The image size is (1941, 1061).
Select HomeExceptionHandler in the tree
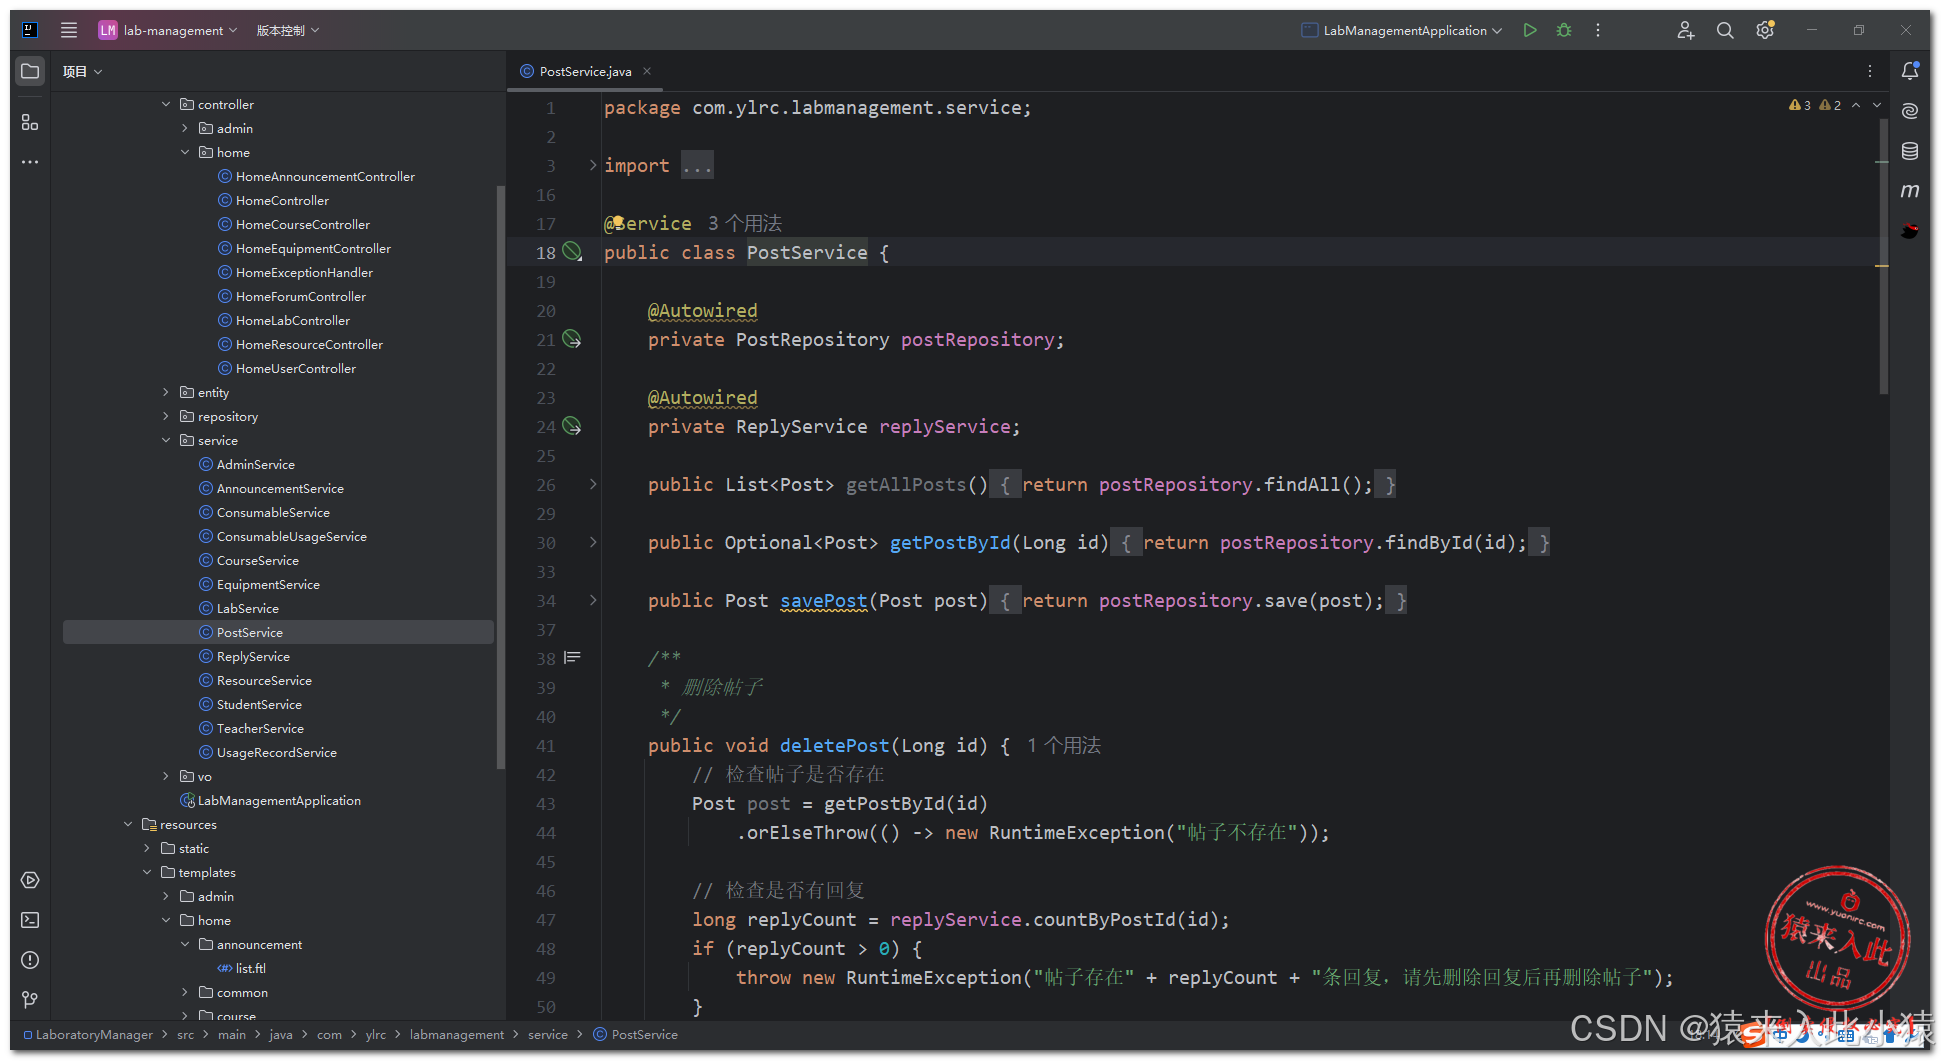click(x=304, y=272)
